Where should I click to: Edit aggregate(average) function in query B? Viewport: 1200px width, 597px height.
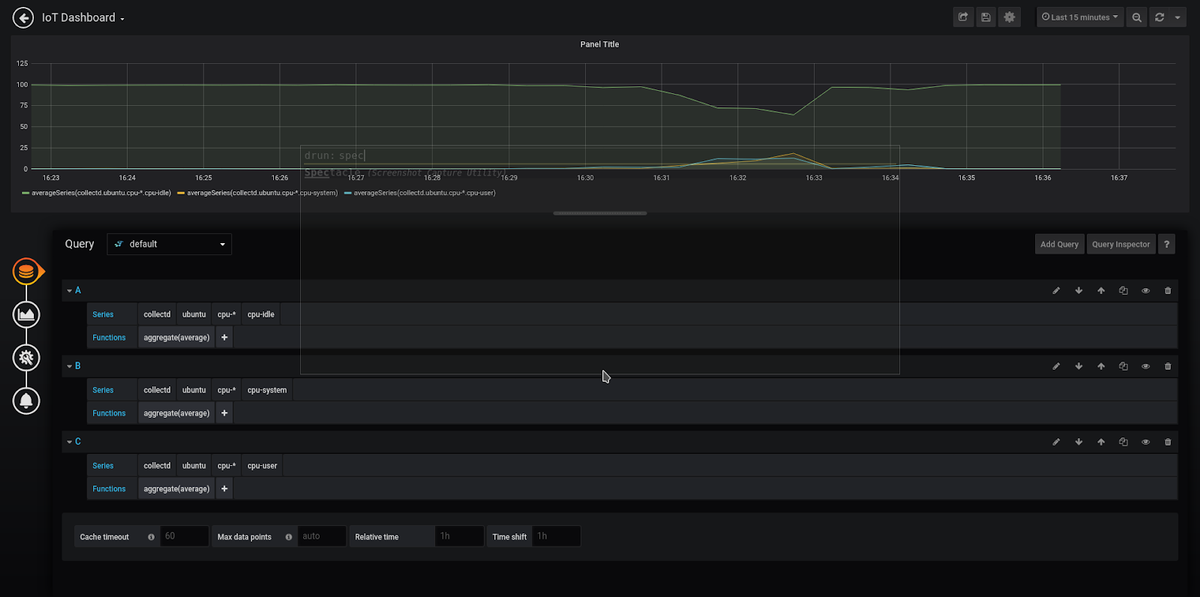click(x=177, y=413)
